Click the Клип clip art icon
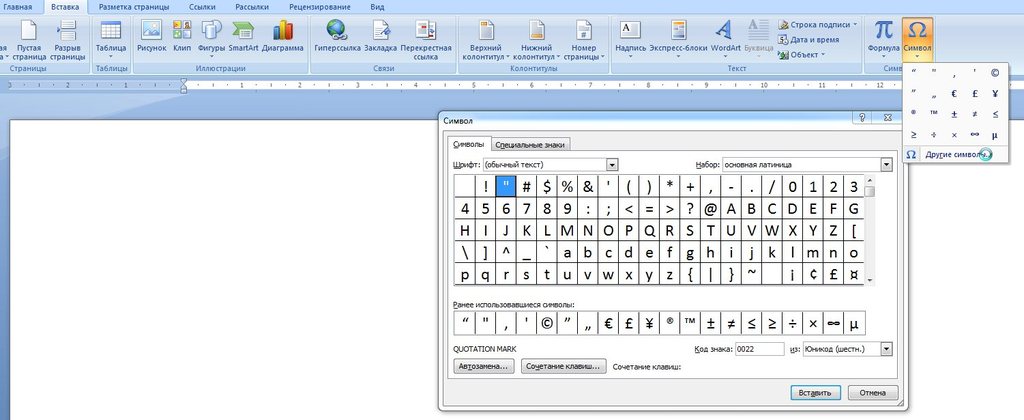 182,31
